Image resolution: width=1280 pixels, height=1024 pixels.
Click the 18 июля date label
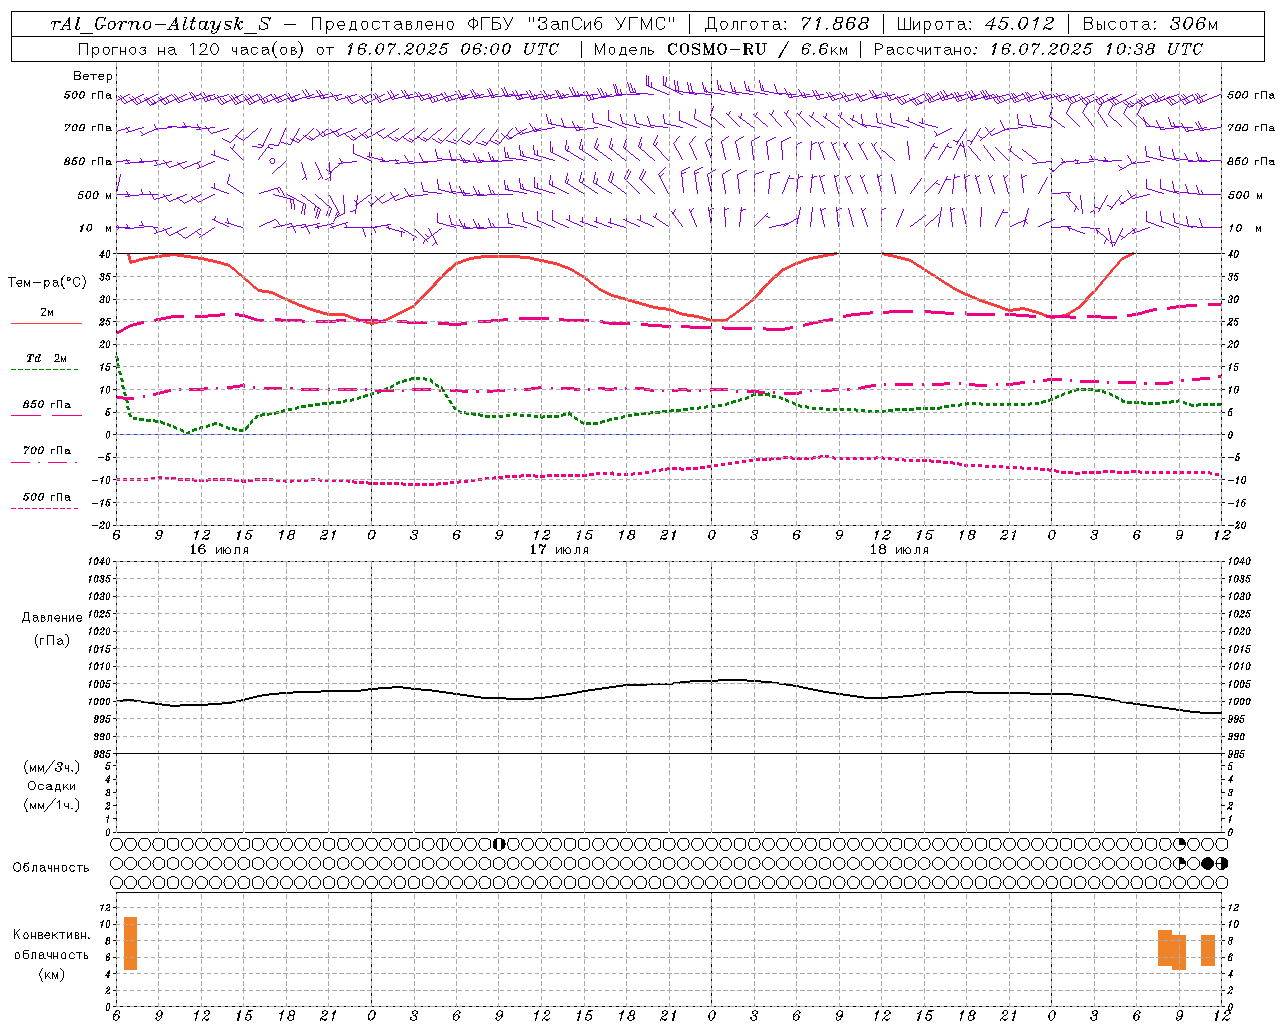(x=899, y=550)
